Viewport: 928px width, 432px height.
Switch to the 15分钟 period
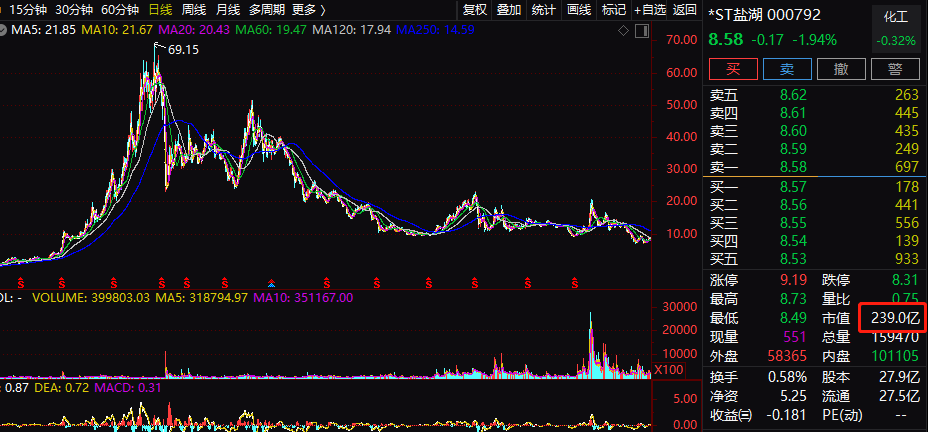[x=30, y=9]
